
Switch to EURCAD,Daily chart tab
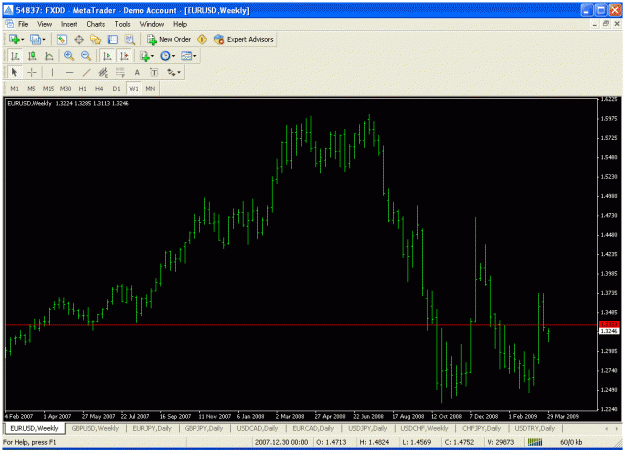(x=313, y=428)
